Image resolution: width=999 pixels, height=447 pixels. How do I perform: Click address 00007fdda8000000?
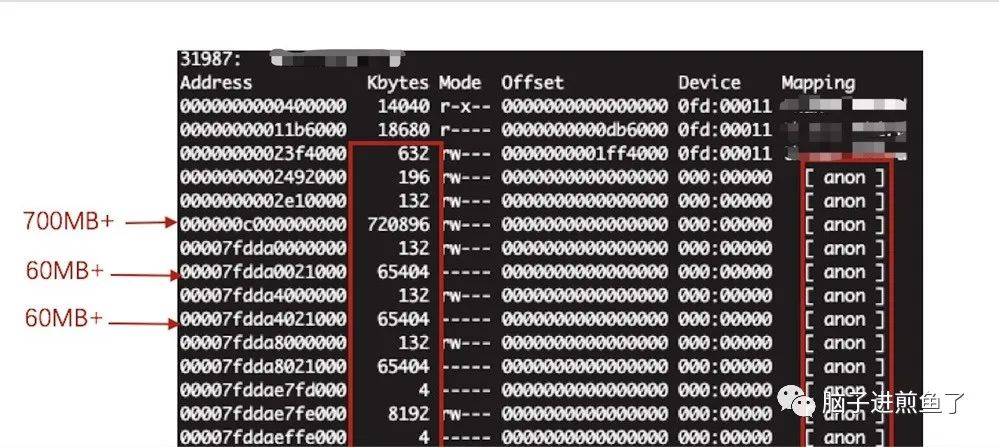pos(263,343)
